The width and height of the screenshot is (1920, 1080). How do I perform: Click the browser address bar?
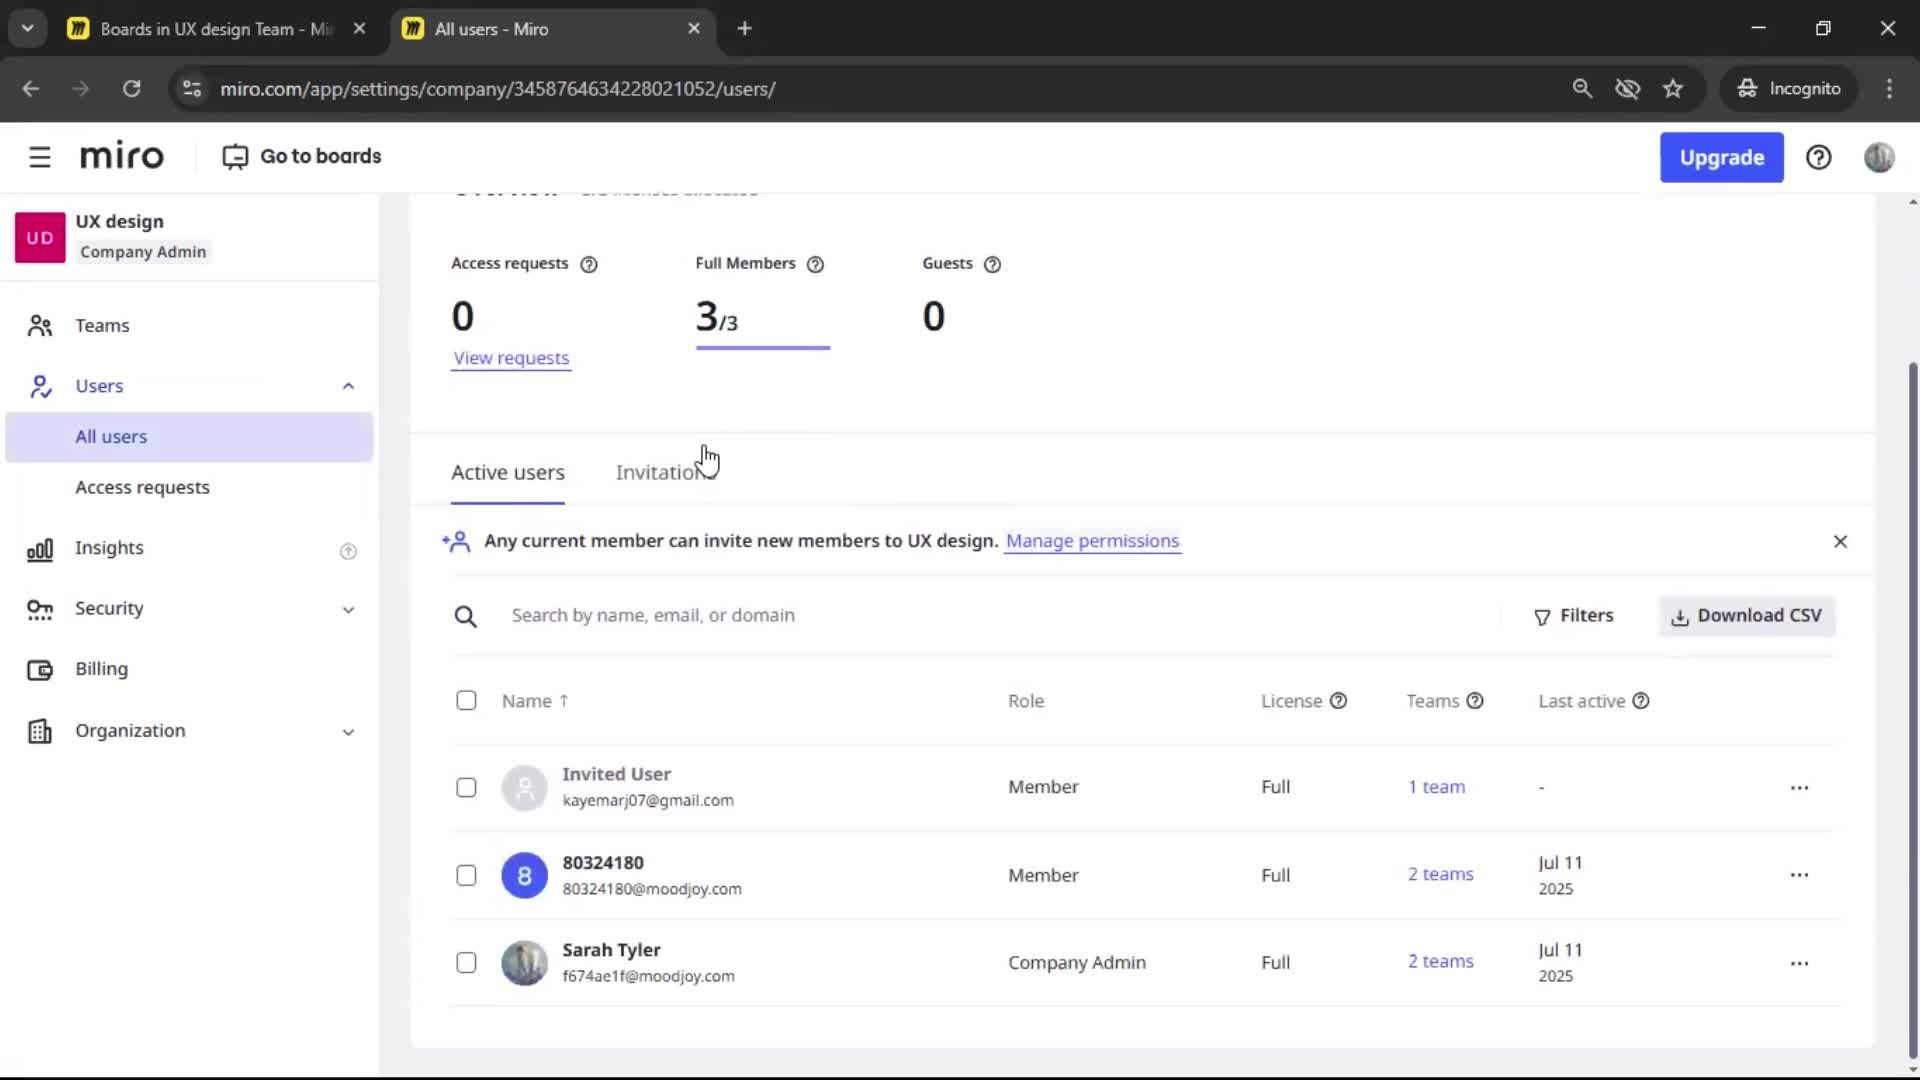[870, 88]
